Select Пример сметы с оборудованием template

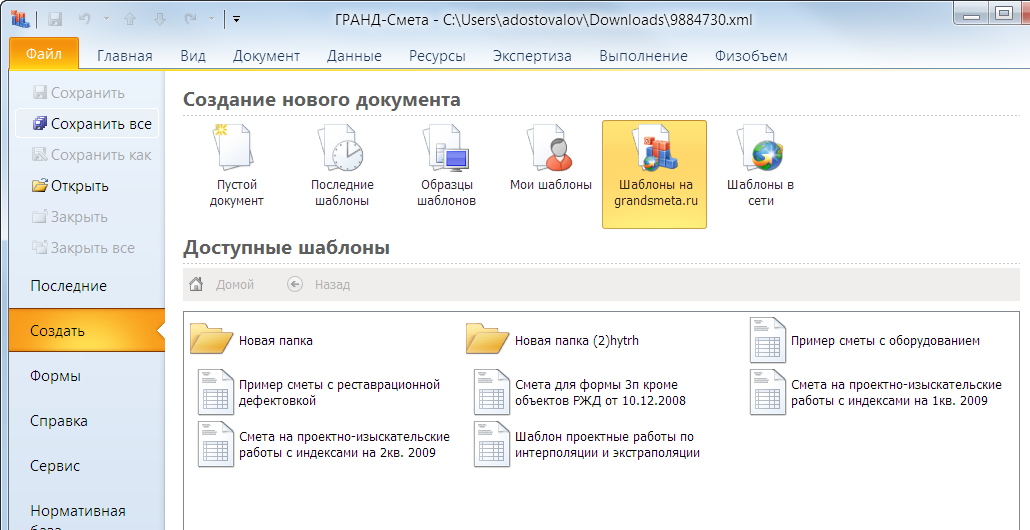(x=866, y=340)
